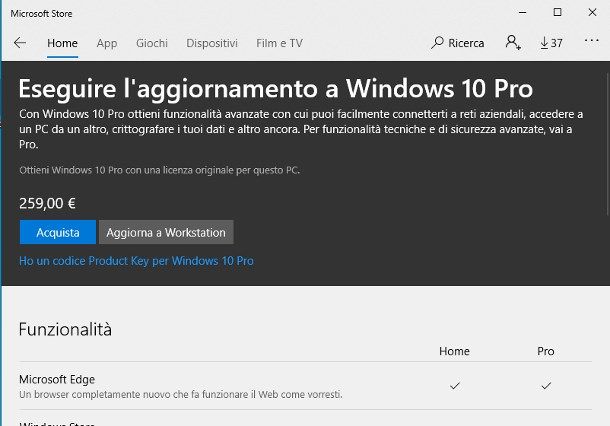Image resolution: width=610 pixels, height=426 pixels.
Task: Click the Home checkmark for Microsoft Edge
Action: pos(455,385)
